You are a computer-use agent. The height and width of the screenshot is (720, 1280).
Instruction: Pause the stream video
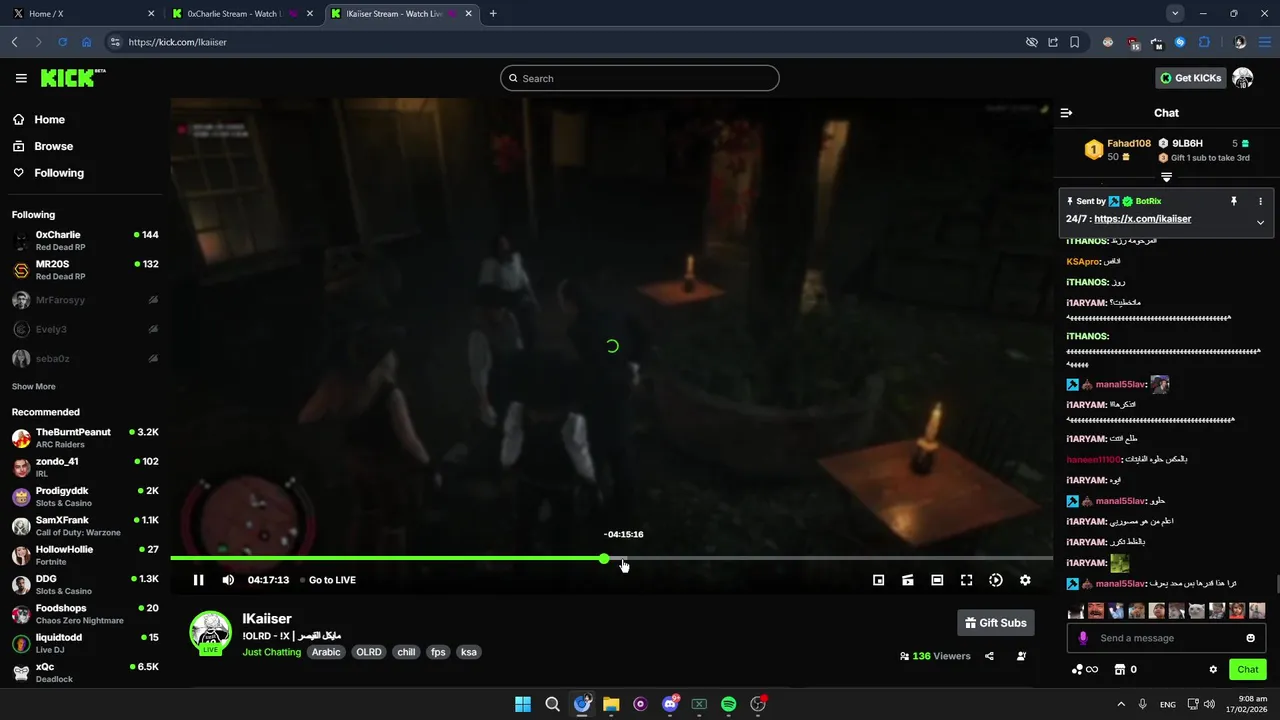198,580
